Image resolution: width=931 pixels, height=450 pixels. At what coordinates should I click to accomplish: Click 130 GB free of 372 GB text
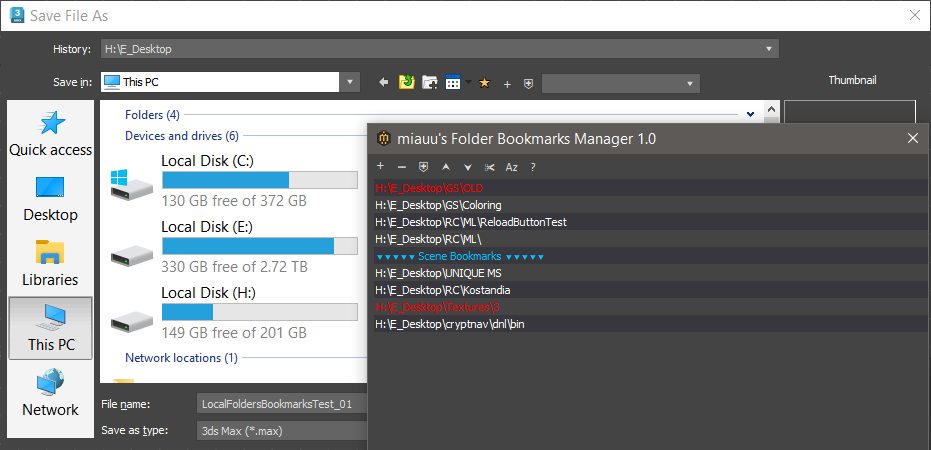[x=234, y=201]
